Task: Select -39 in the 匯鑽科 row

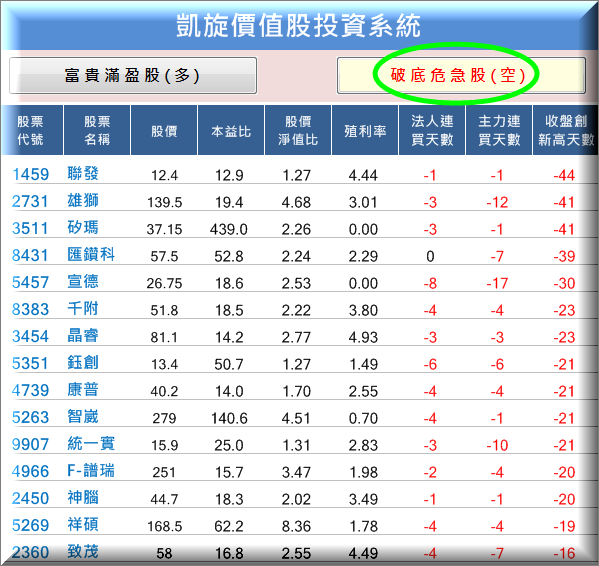Action: [564, 256]
